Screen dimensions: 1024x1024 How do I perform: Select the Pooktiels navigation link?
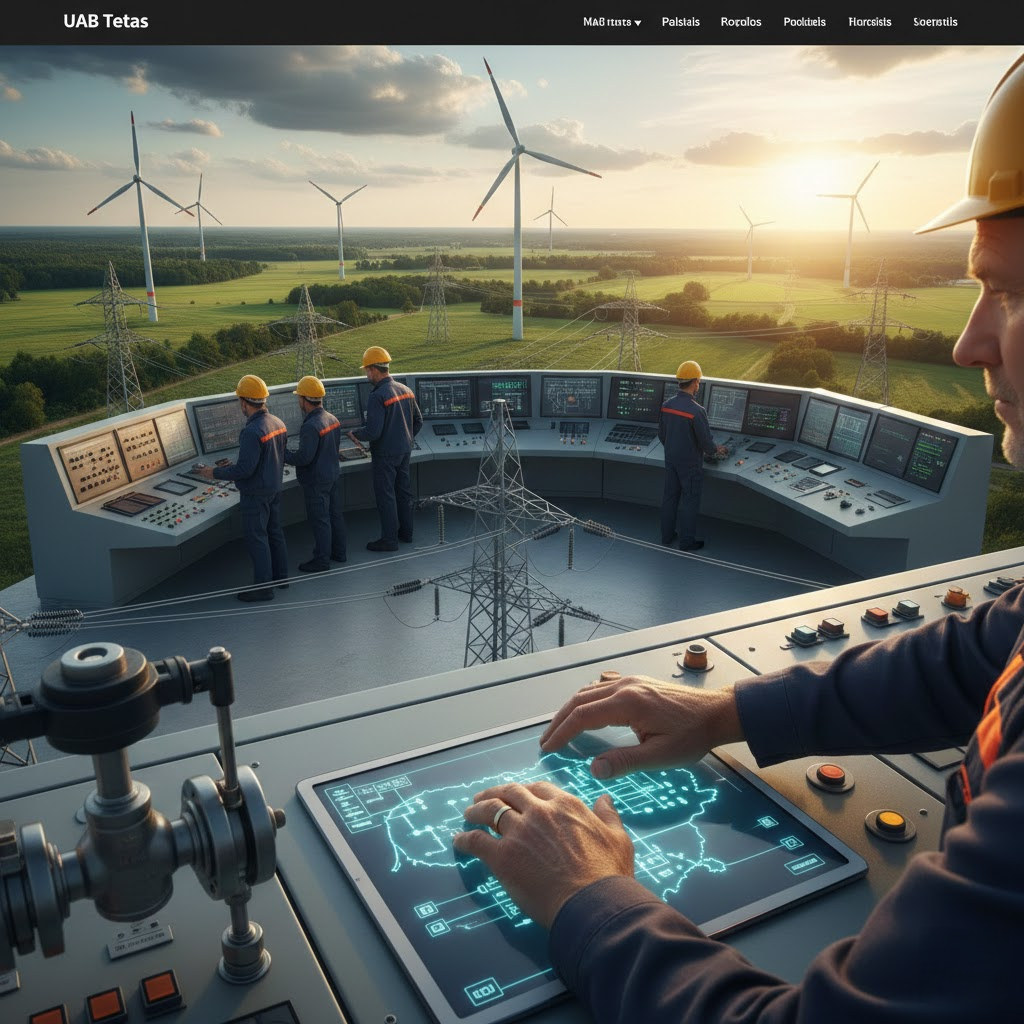click(x=804, y=22)
